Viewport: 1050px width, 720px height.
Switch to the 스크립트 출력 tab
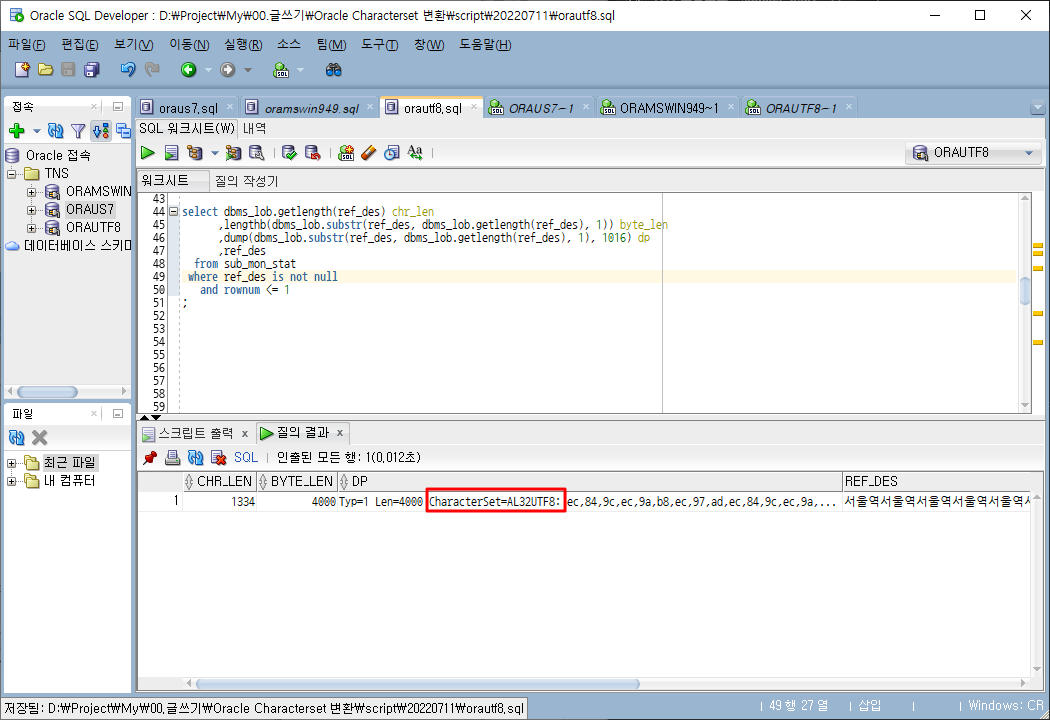click(196, 433)
